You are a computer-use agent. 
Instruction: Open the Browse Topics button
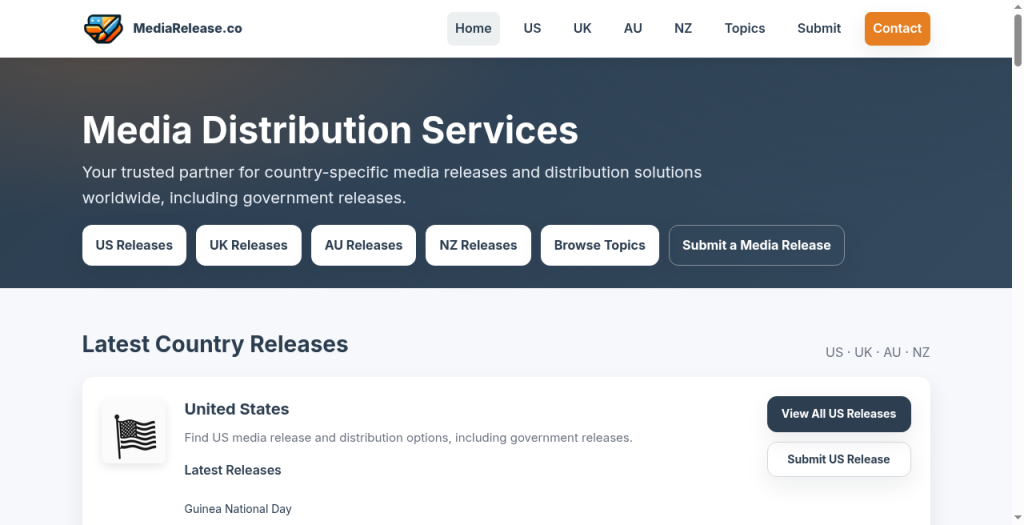click(x=600, y=246)
